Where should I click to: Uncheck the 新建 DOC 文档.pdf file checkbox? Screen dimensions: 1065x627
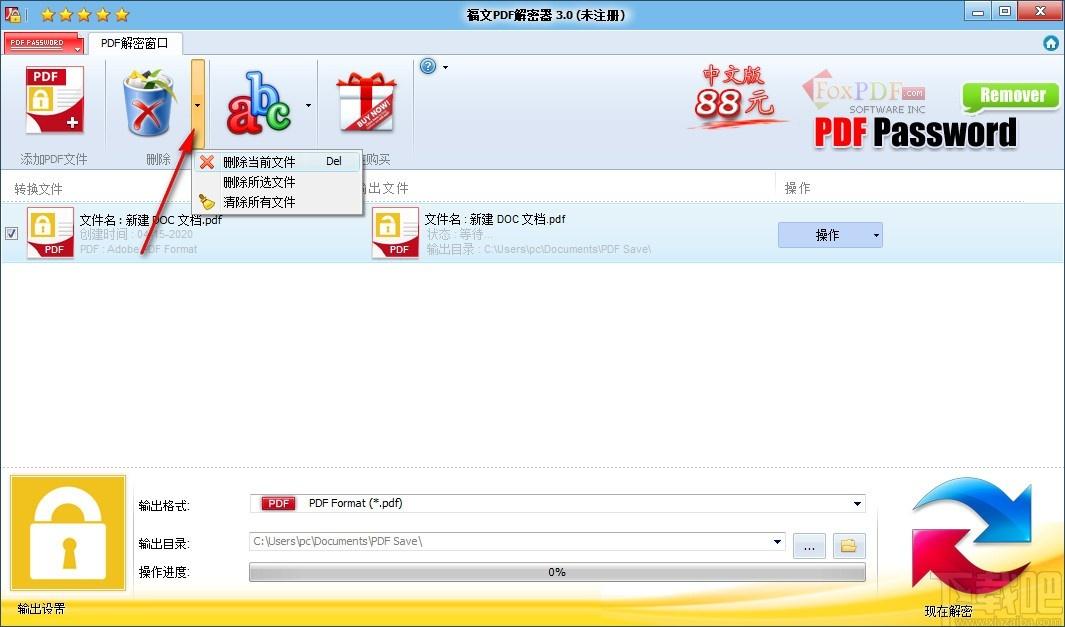12,233
